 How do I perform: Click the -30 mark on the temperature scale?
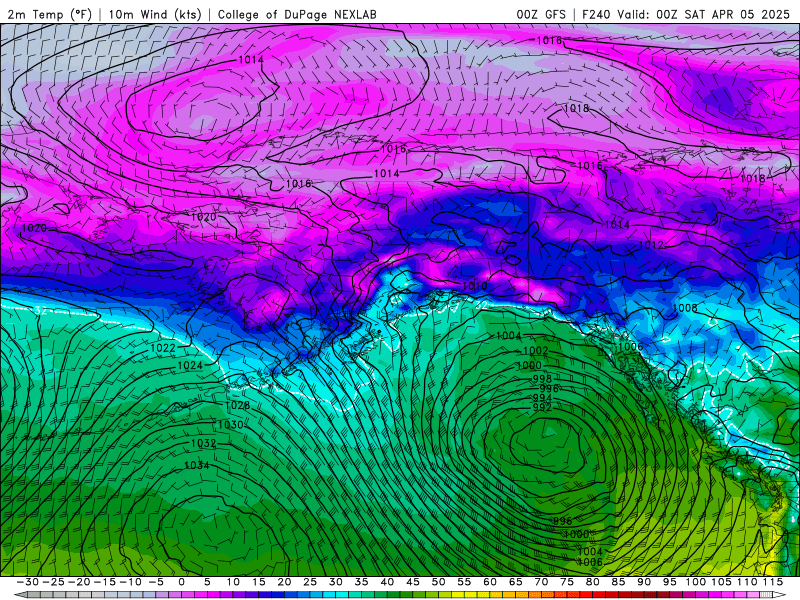28,582
